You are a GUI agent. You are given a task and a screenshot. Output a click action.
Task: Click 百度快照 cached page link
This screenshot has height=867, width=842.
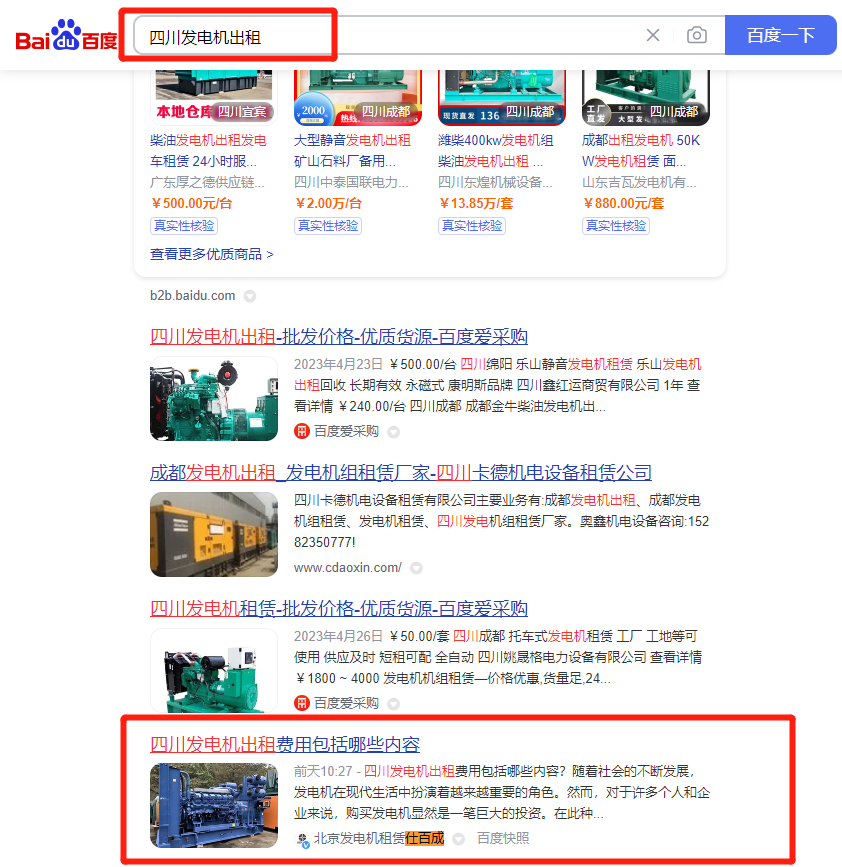click(503, 839)
